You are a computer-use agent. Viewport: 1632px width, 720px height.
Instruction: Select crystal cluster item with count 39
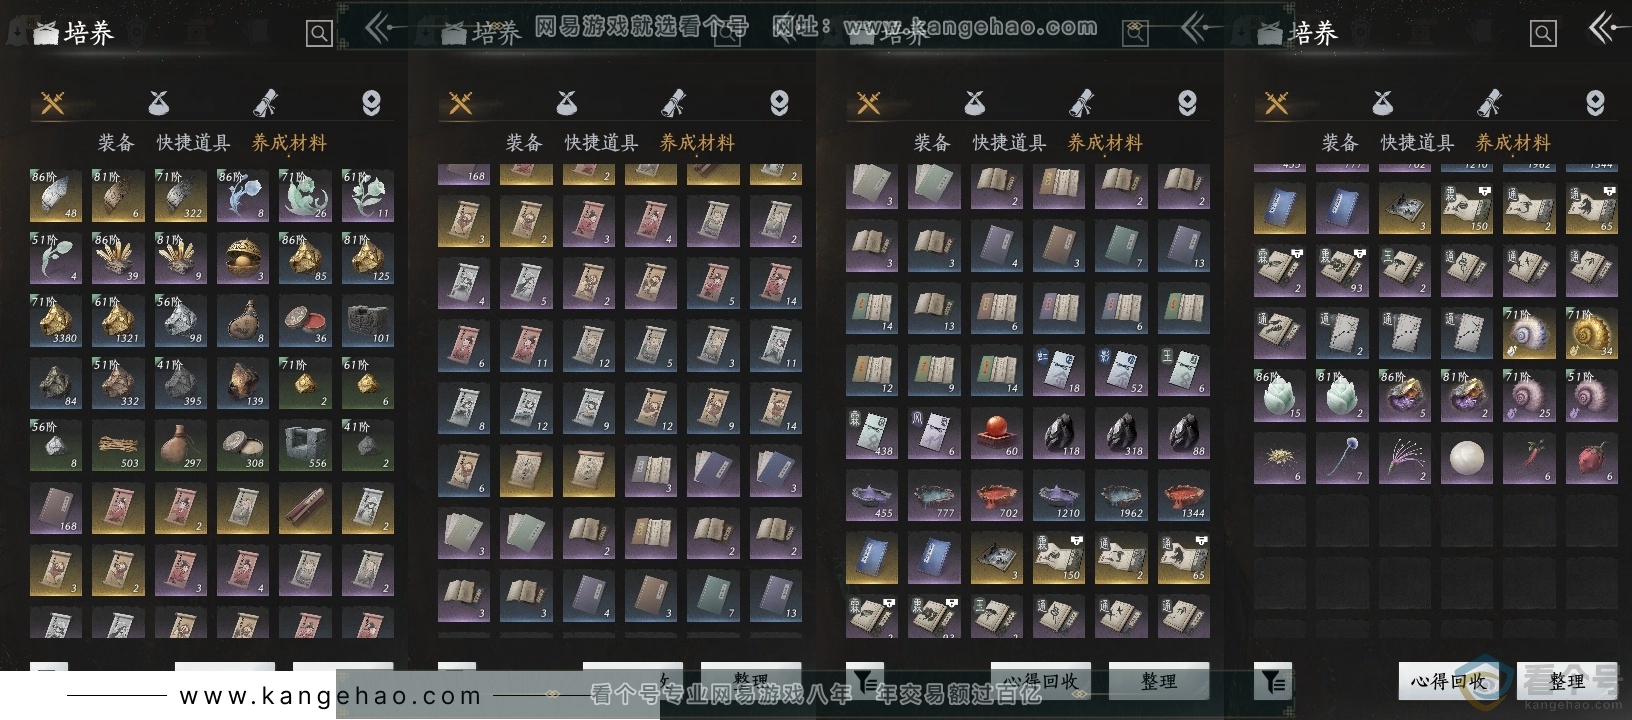[x=118, y=259]
